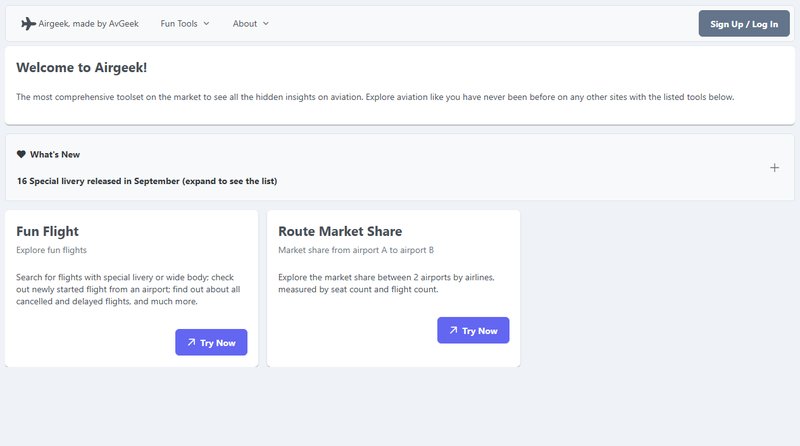Image resolution: width=800 pixels, height=446 pixels.
Task: Click the Fun Tools chevron arrow
Action: 206,23
